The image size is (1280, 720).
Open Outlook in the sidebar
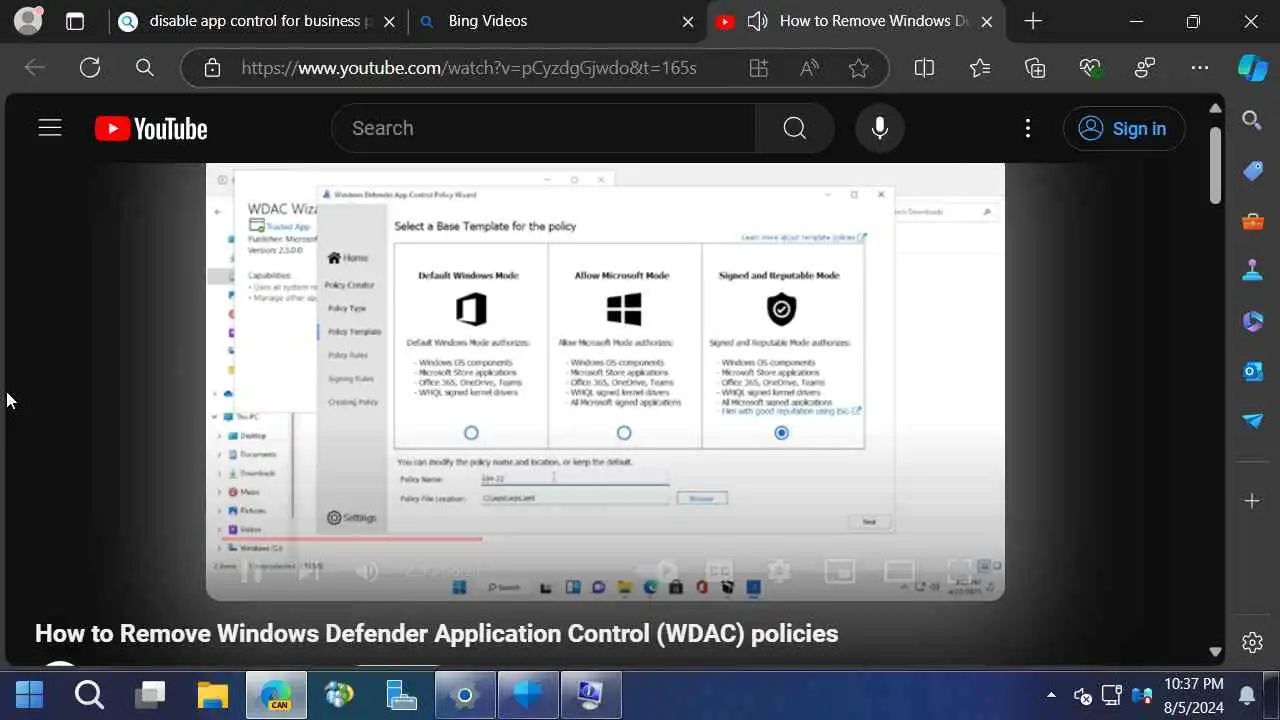[1253, 371]
